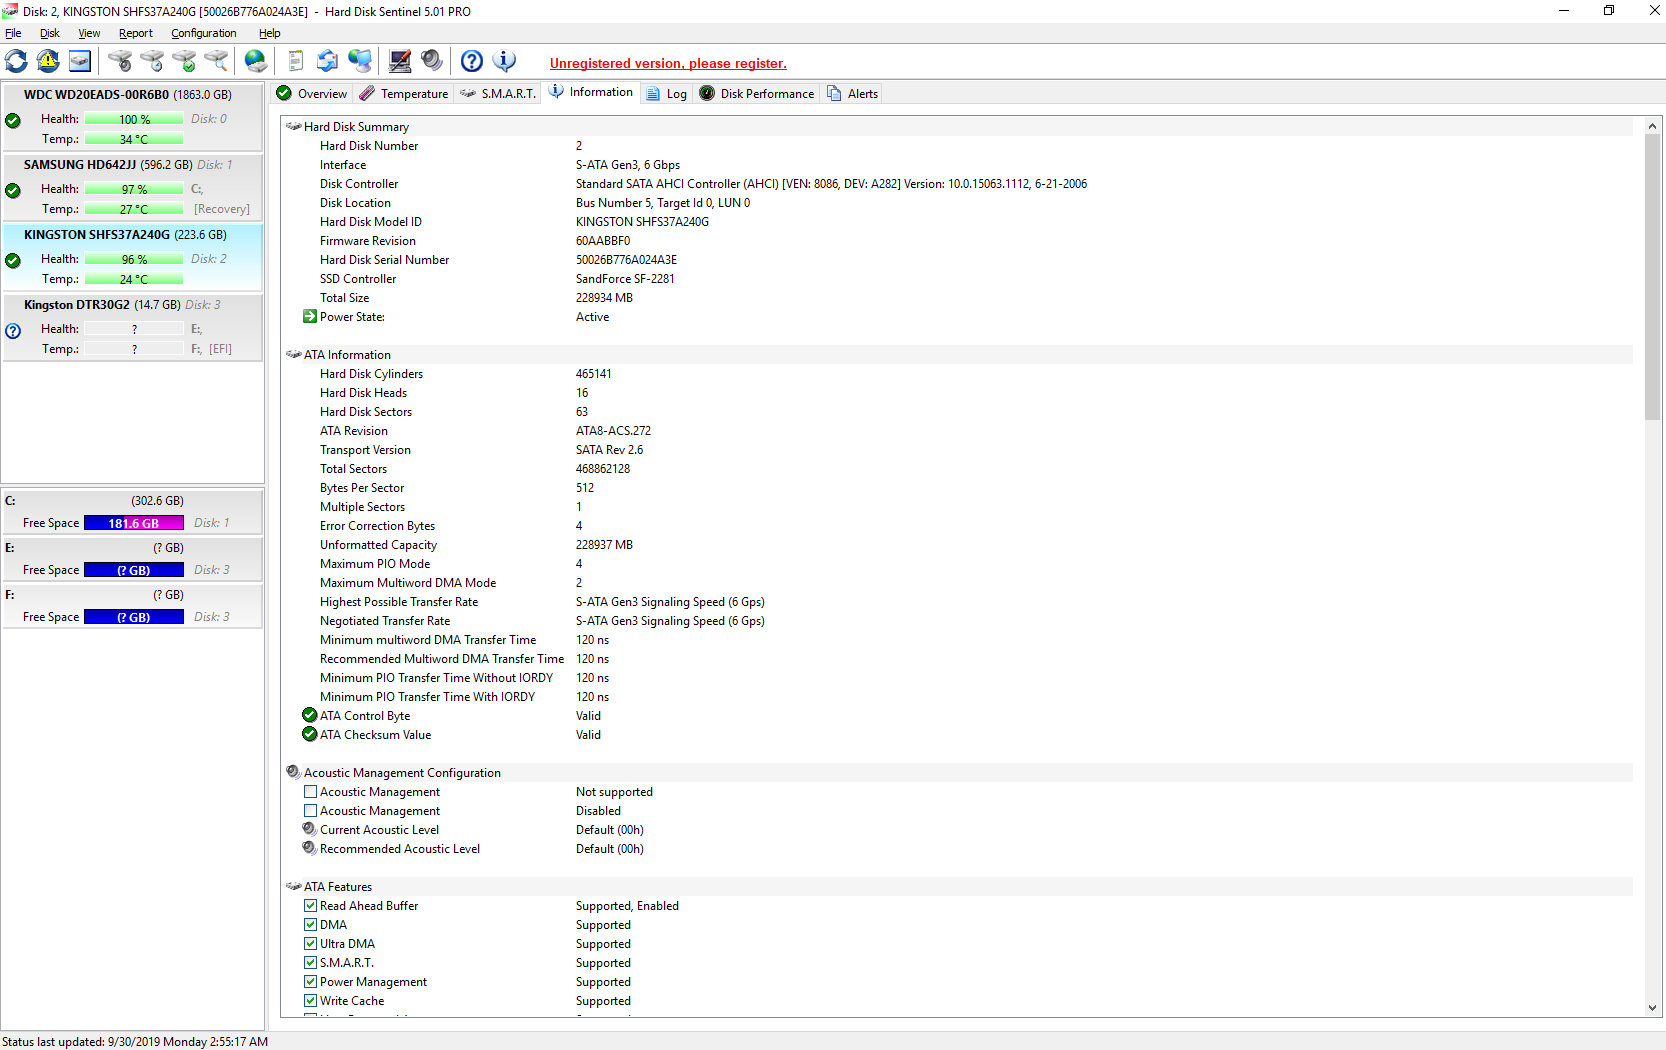Click the green check icon beside ATA Checksum Value

(310, 734)
